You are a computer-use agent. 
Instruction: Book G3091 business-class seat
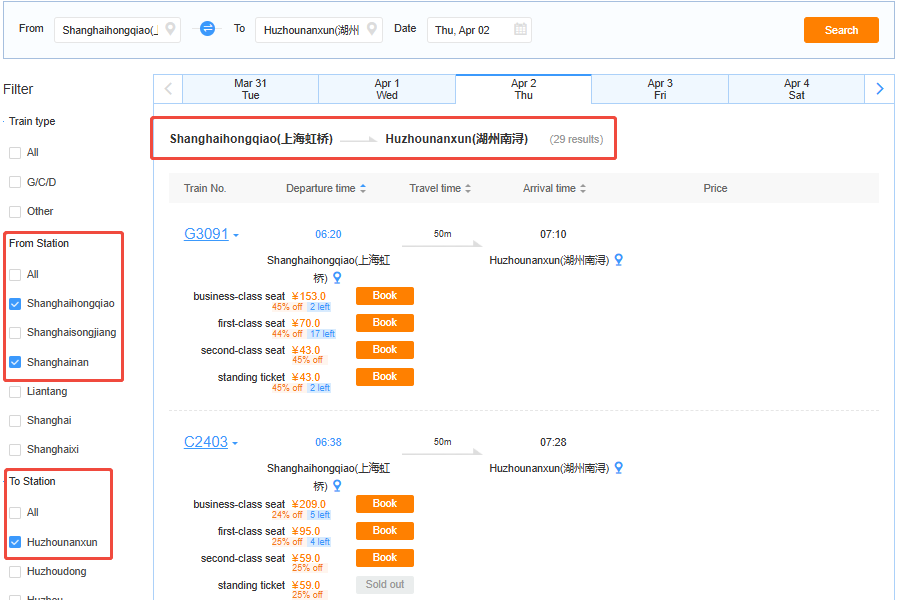click(384, 296)
